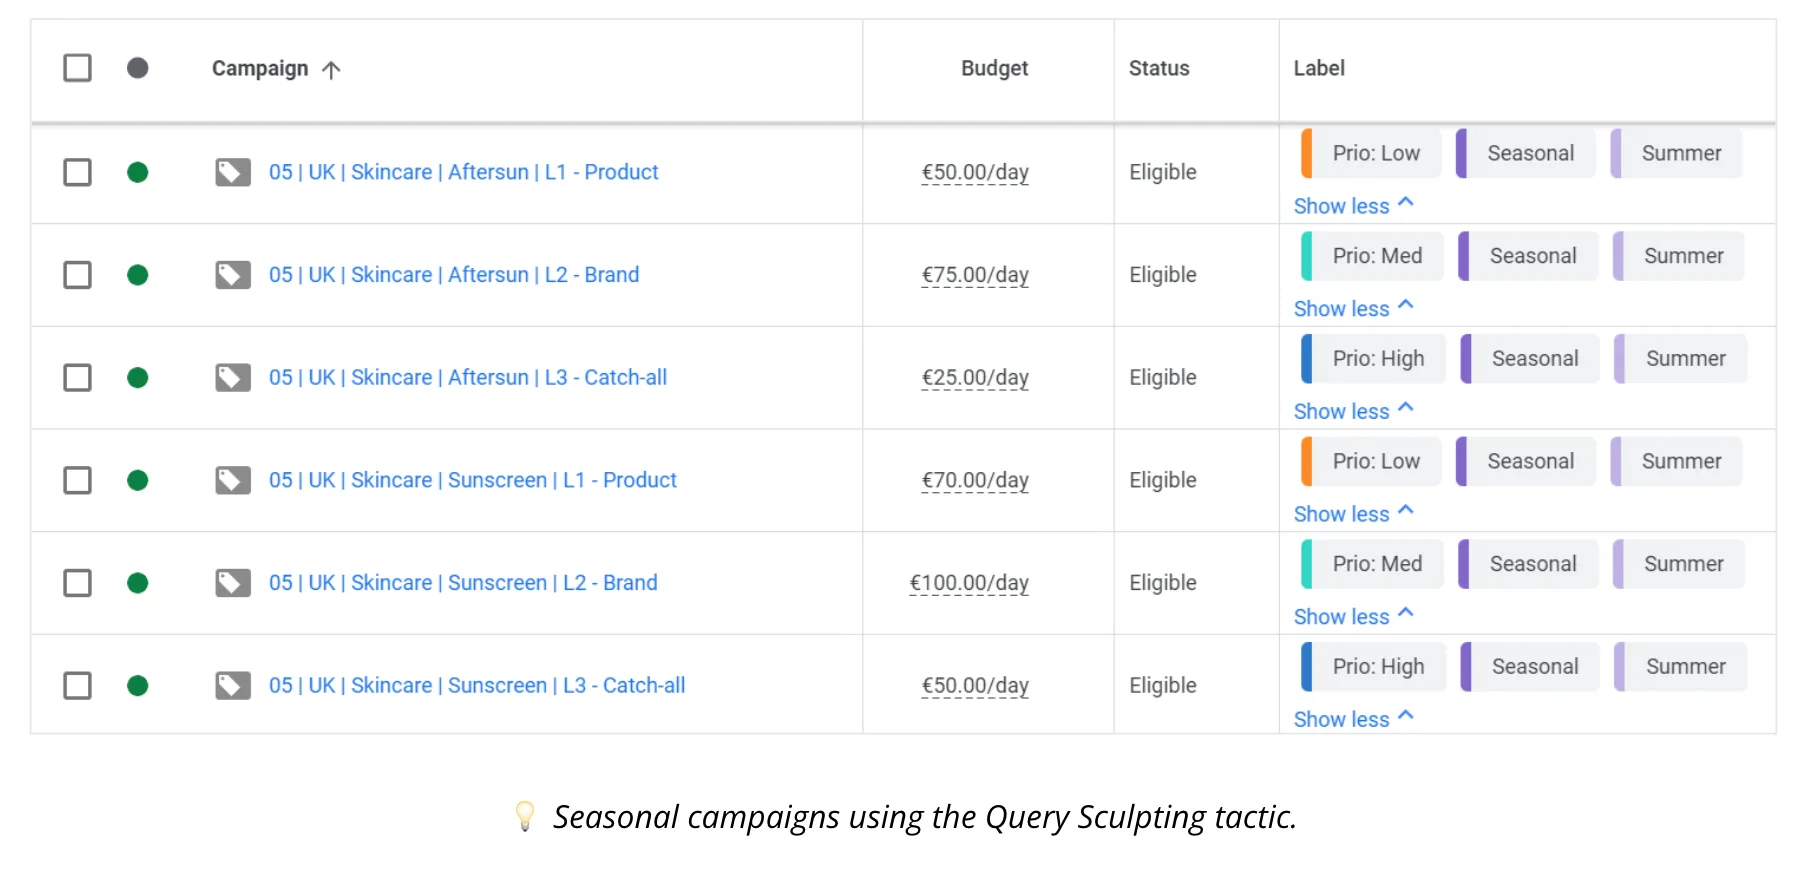Click the shopping tag icon for Aftersun L2 - Brand

pos(233,275)
